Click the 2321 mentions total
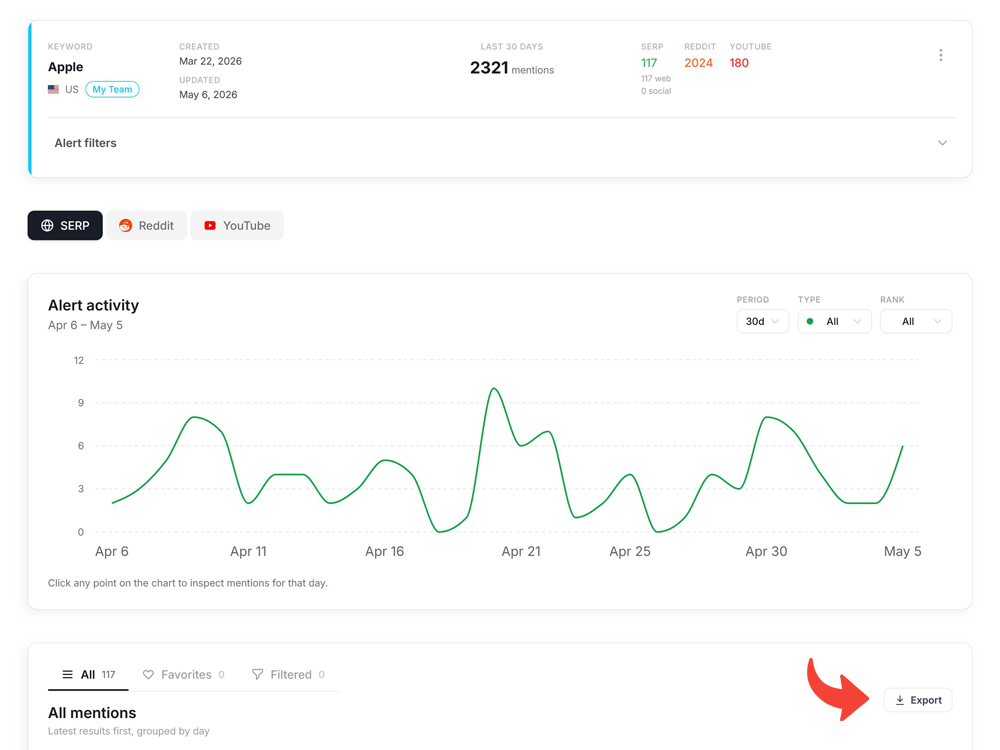1000x750 pixels. tap(511, 68)
